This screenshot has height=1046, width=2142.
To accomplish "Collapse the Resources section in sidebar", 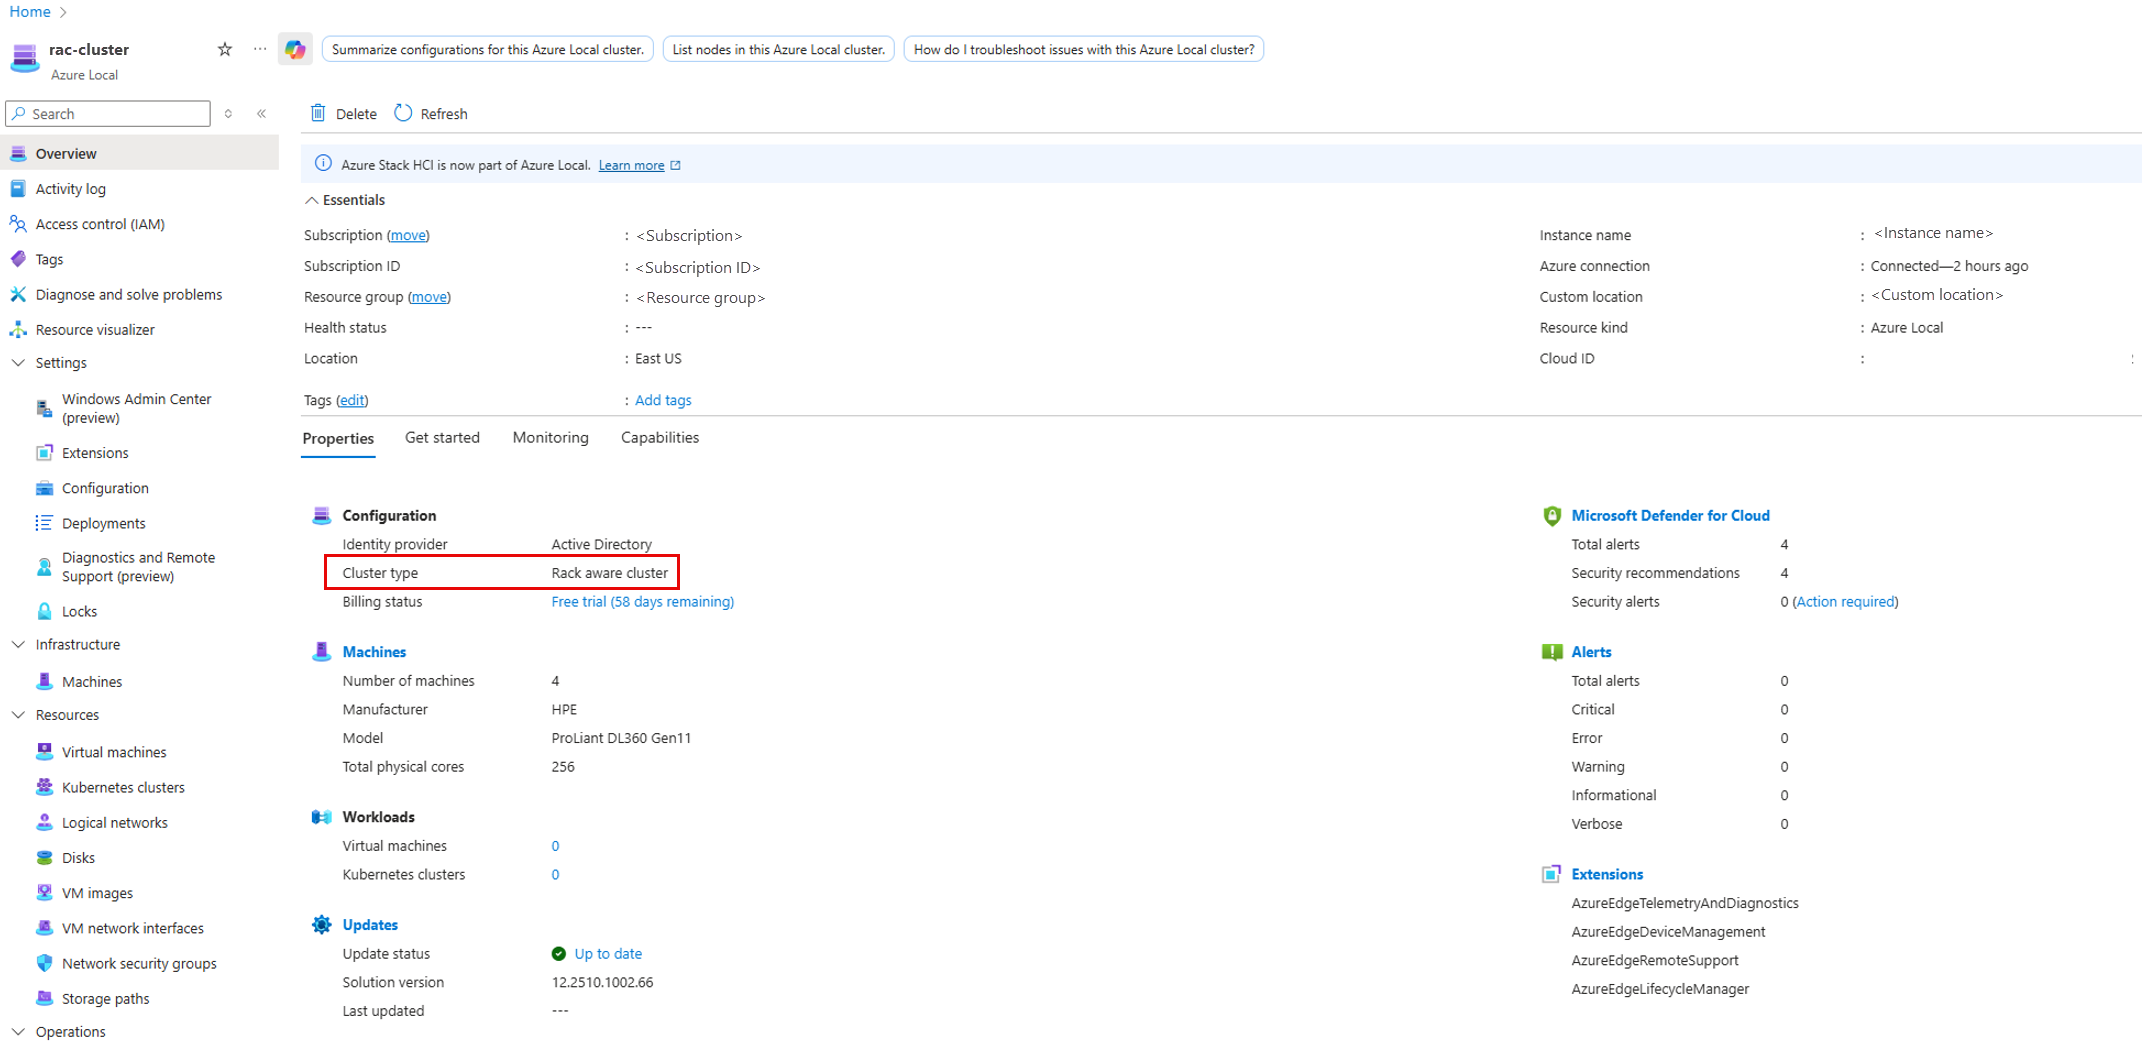I will 18,715.
